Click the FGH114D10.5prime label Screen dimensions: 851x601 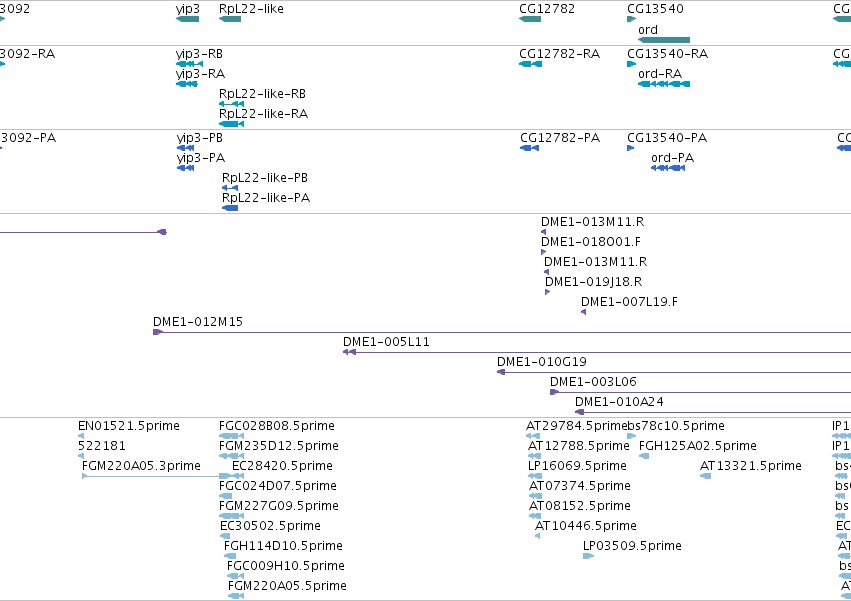pyautogui.click(x=283, y=546)
